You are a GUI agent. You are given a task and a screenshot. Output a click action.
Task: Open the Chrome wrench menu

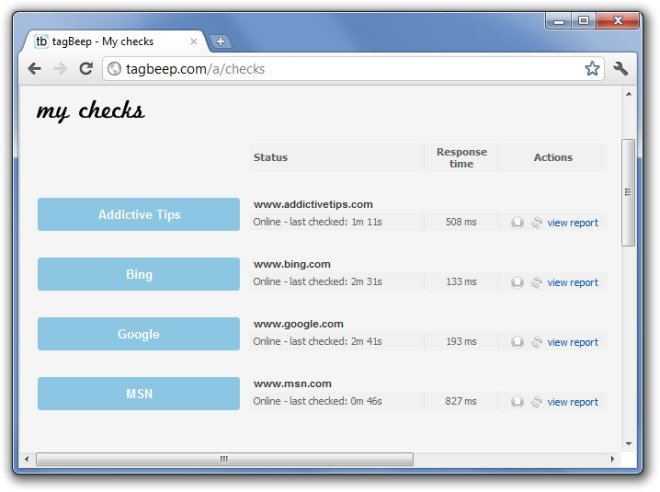point(620,69)
